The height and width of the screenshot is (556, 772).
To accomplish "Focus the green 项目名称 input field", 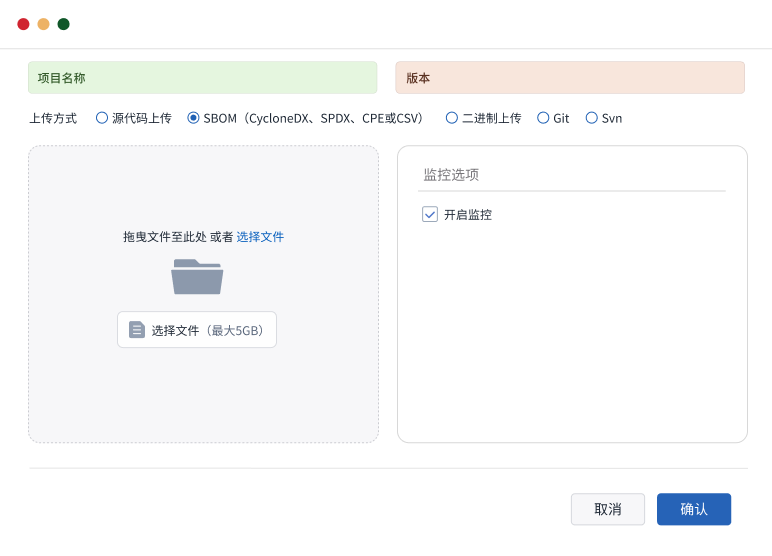I will 202,78.
